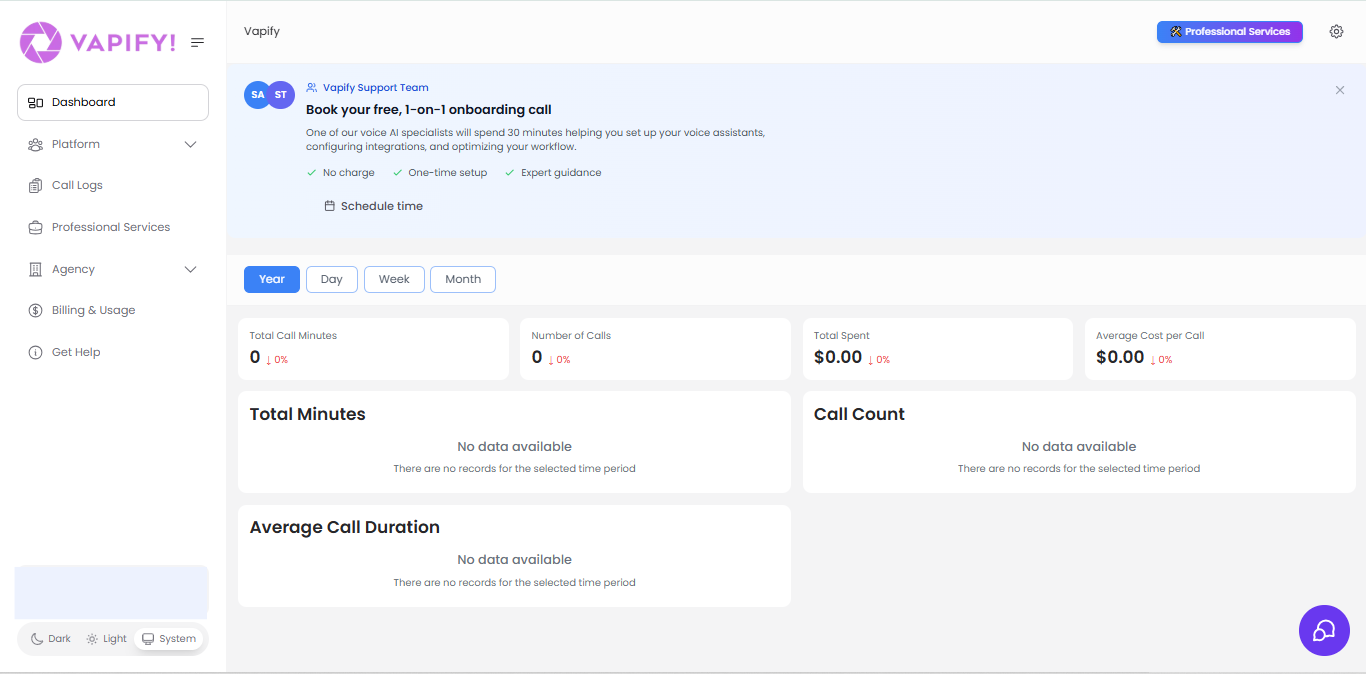Select the Month time range tab
Image resolution: width=1366 pixels, height=674 pixels.
pyautogui.click(x=463, y=279)
